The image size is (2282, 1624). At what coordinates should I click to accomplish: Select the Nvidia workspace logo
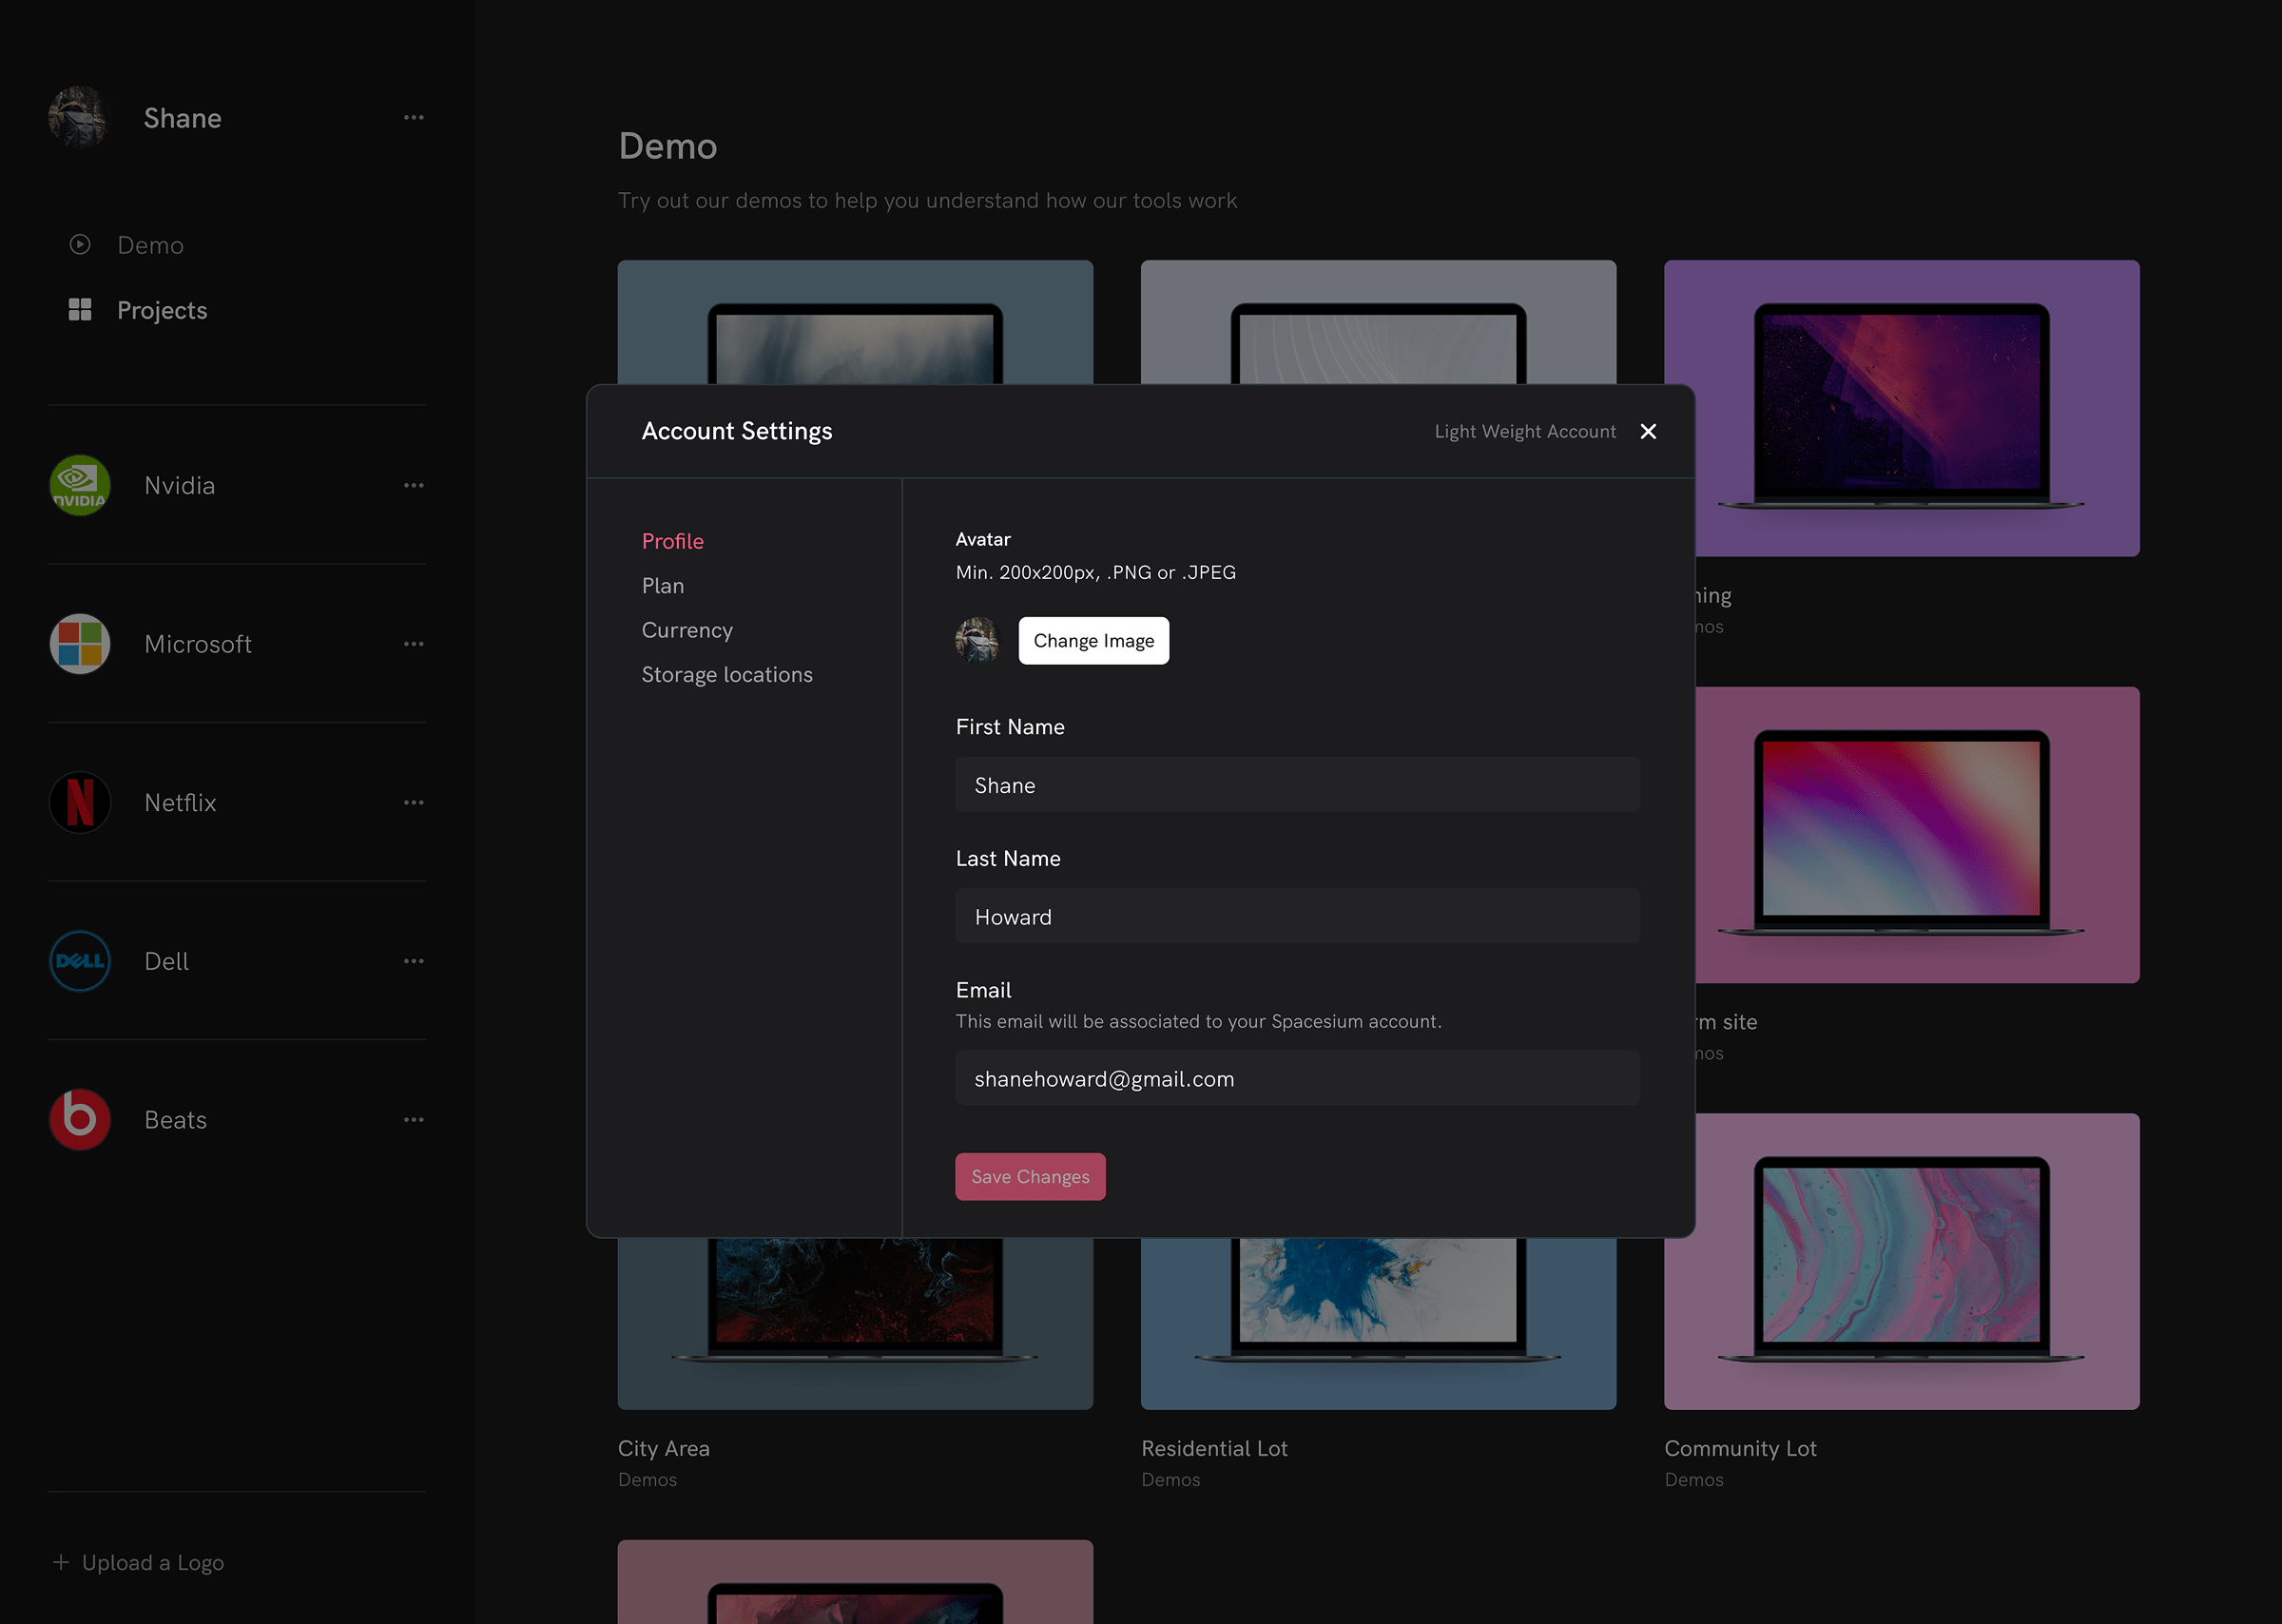[79, 485]
